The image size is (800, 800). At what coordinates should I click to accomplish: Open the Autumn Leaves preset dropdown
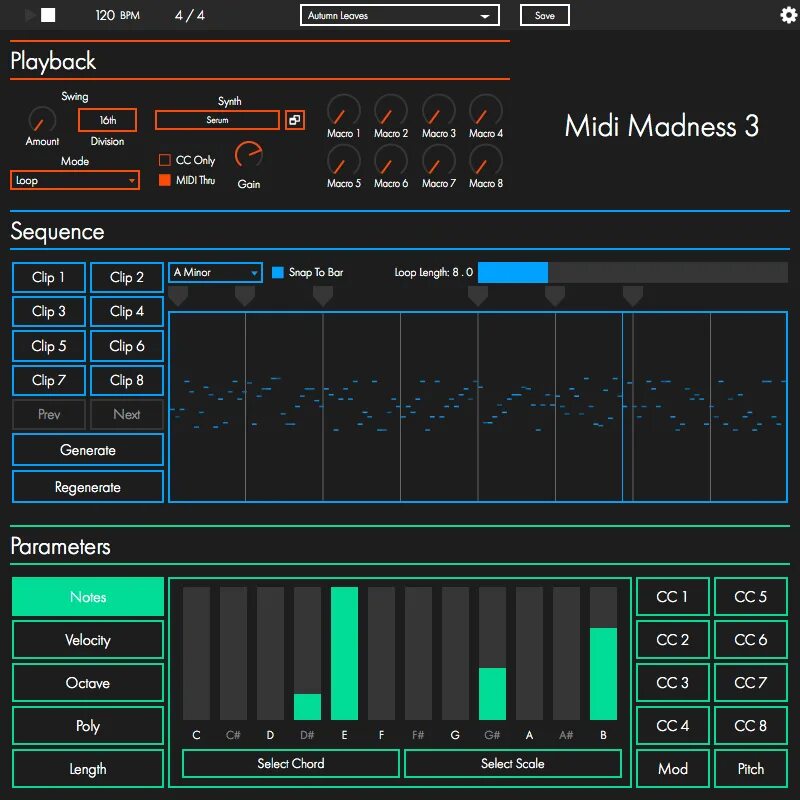399,15
